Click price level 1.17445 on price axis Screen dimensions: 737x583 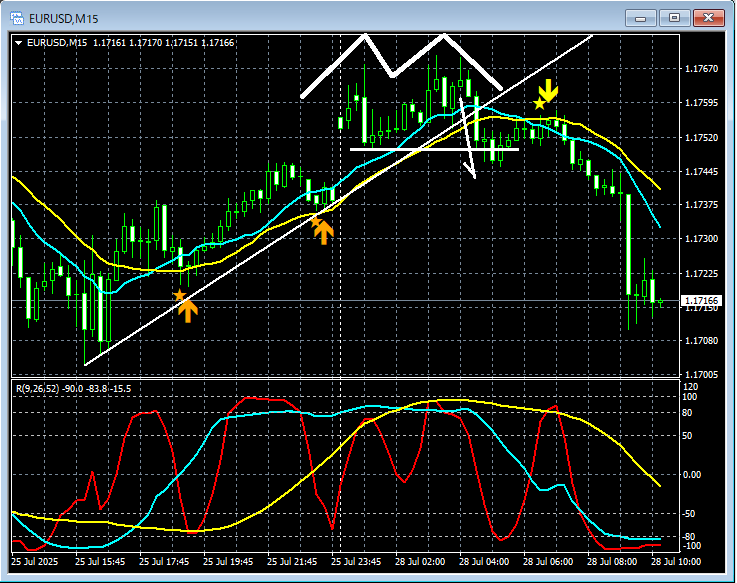click(x=701, y=172)
